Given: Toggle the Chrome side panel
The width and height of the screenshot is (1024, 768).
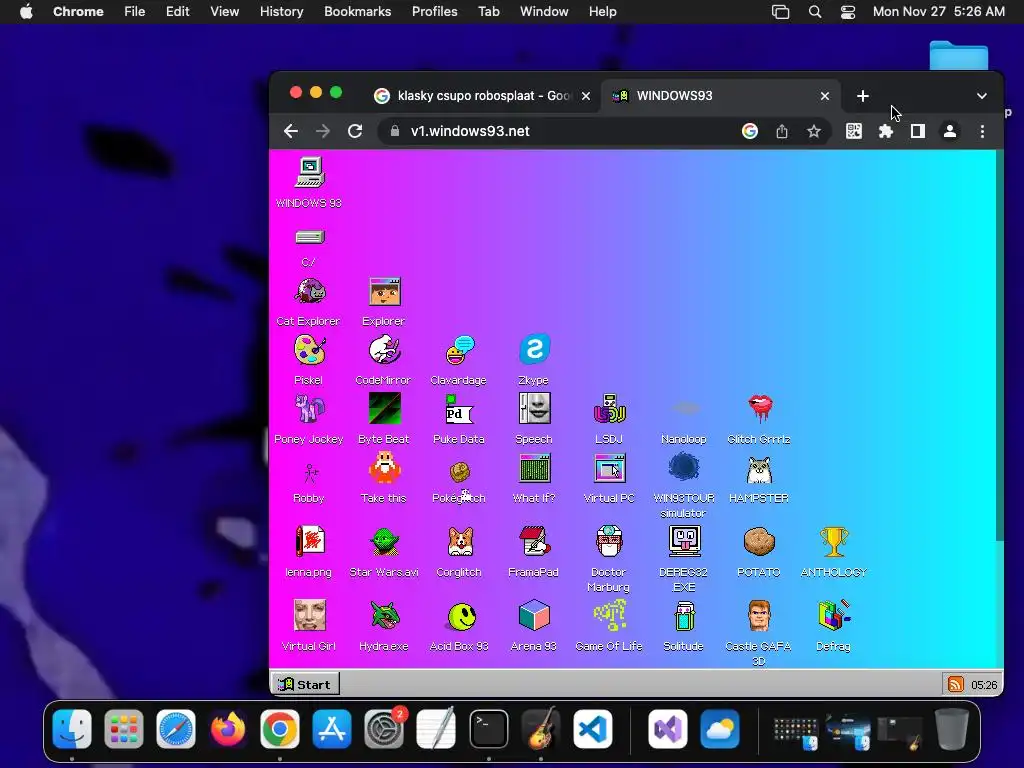Looking at the screenshot, I should [x=918, y=131].
